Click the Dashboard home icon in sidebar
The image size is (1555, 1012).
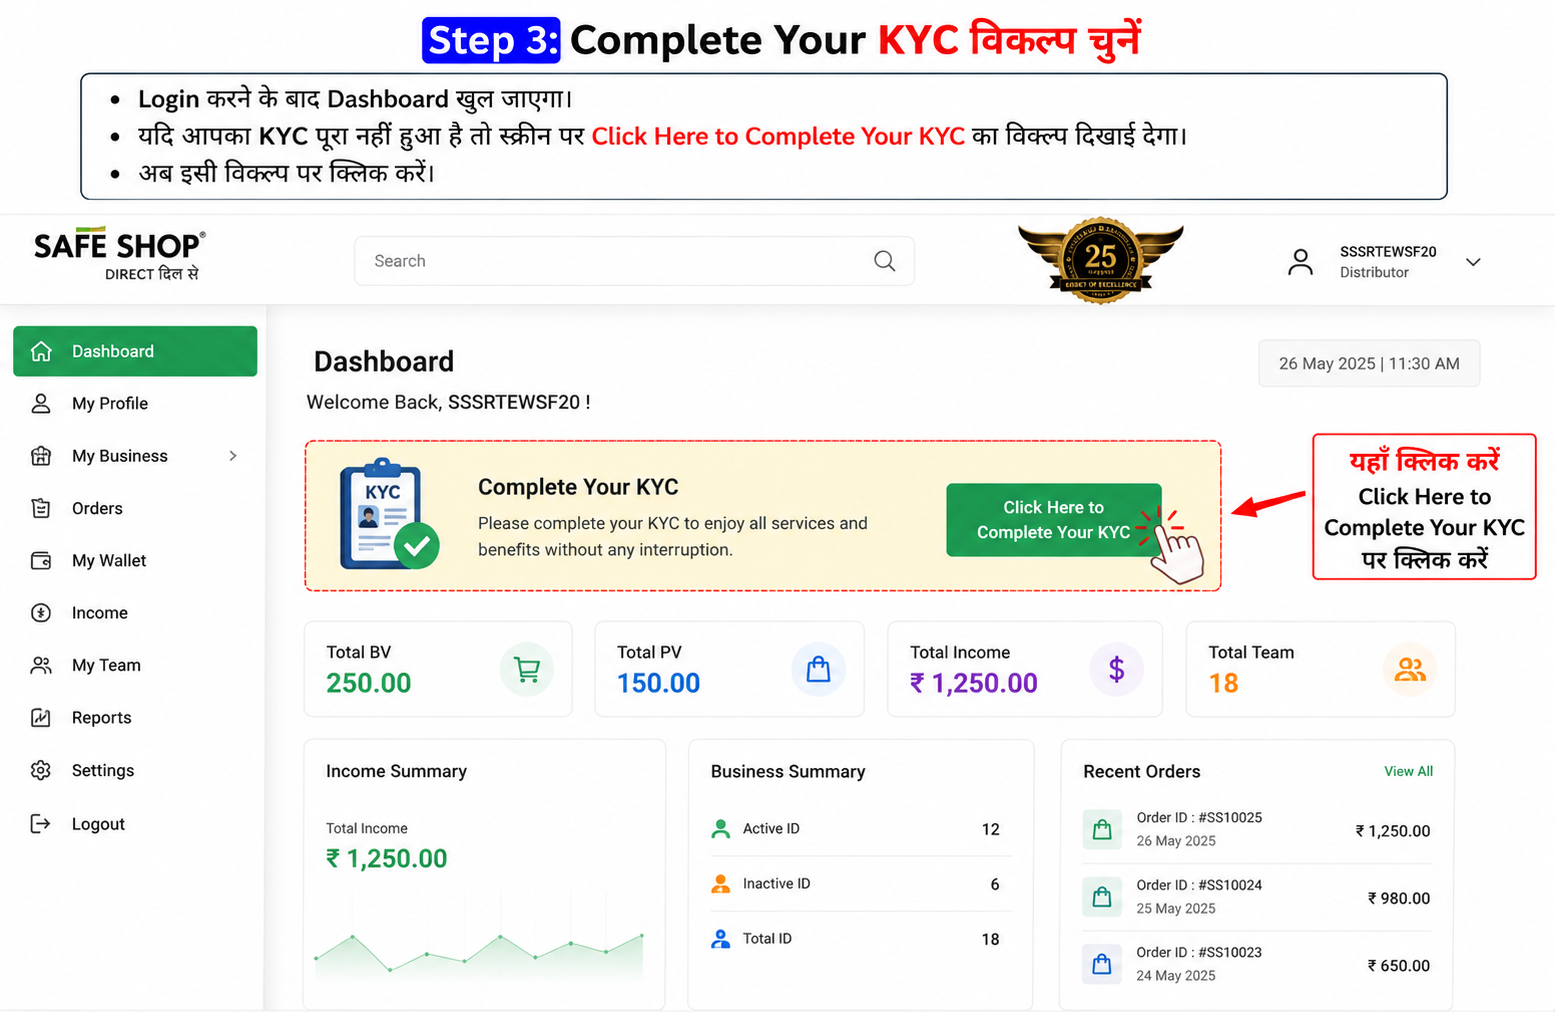[41, 351]
